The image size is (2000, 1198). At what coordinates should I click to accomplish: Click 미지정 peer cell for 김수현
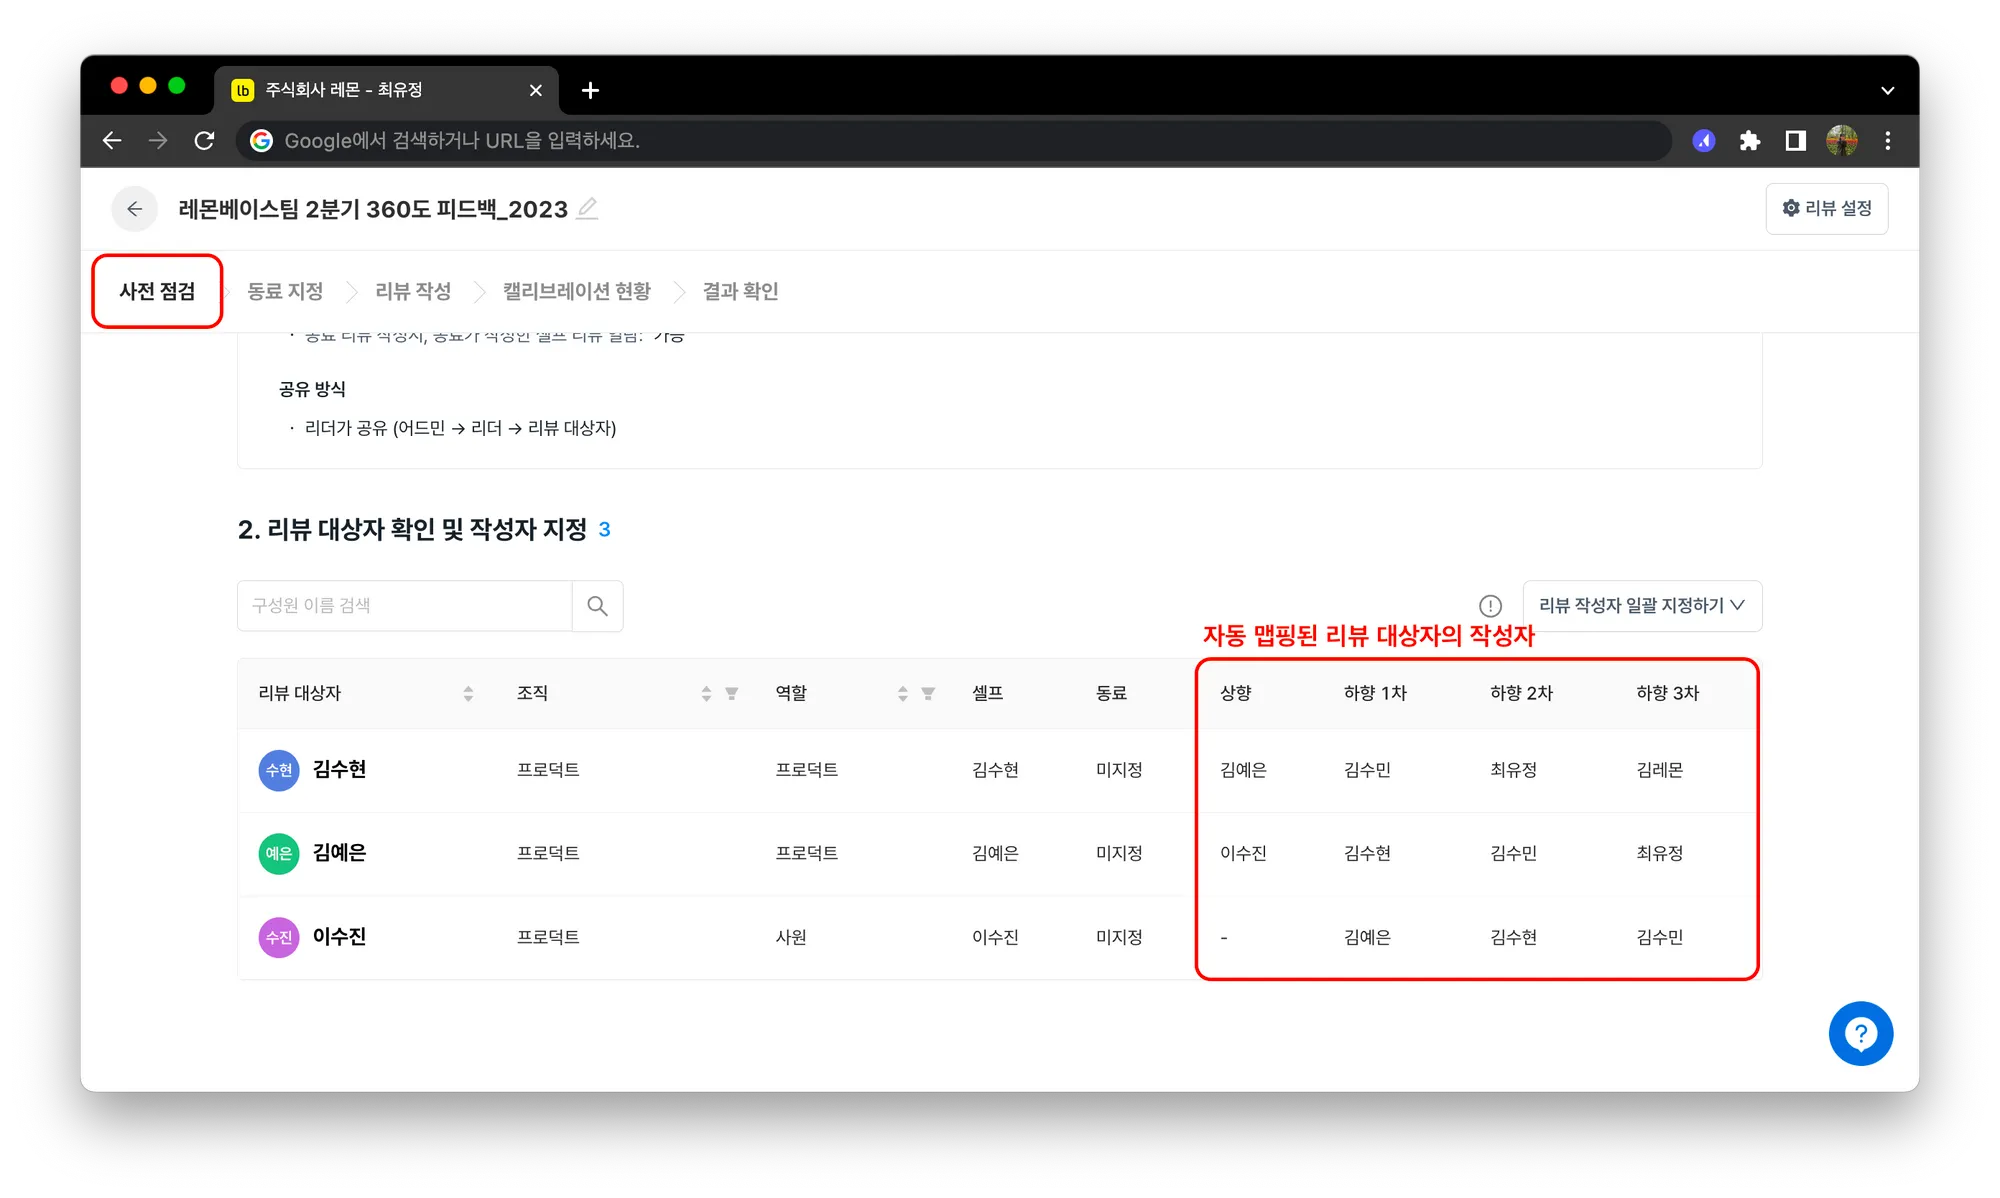[1119, 770]
